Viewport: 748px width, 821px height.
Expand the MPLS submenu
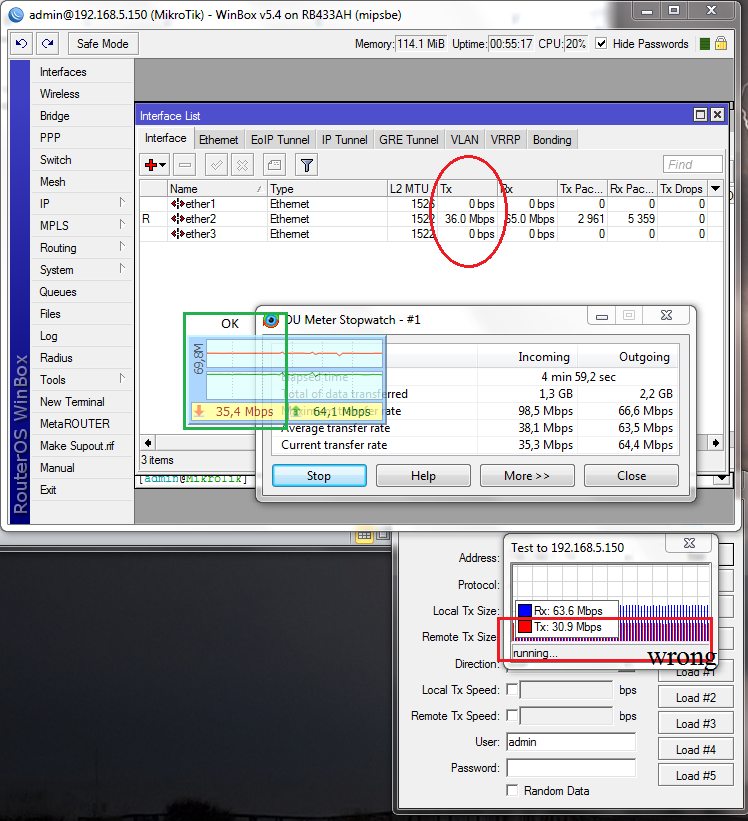click(122, 224)
